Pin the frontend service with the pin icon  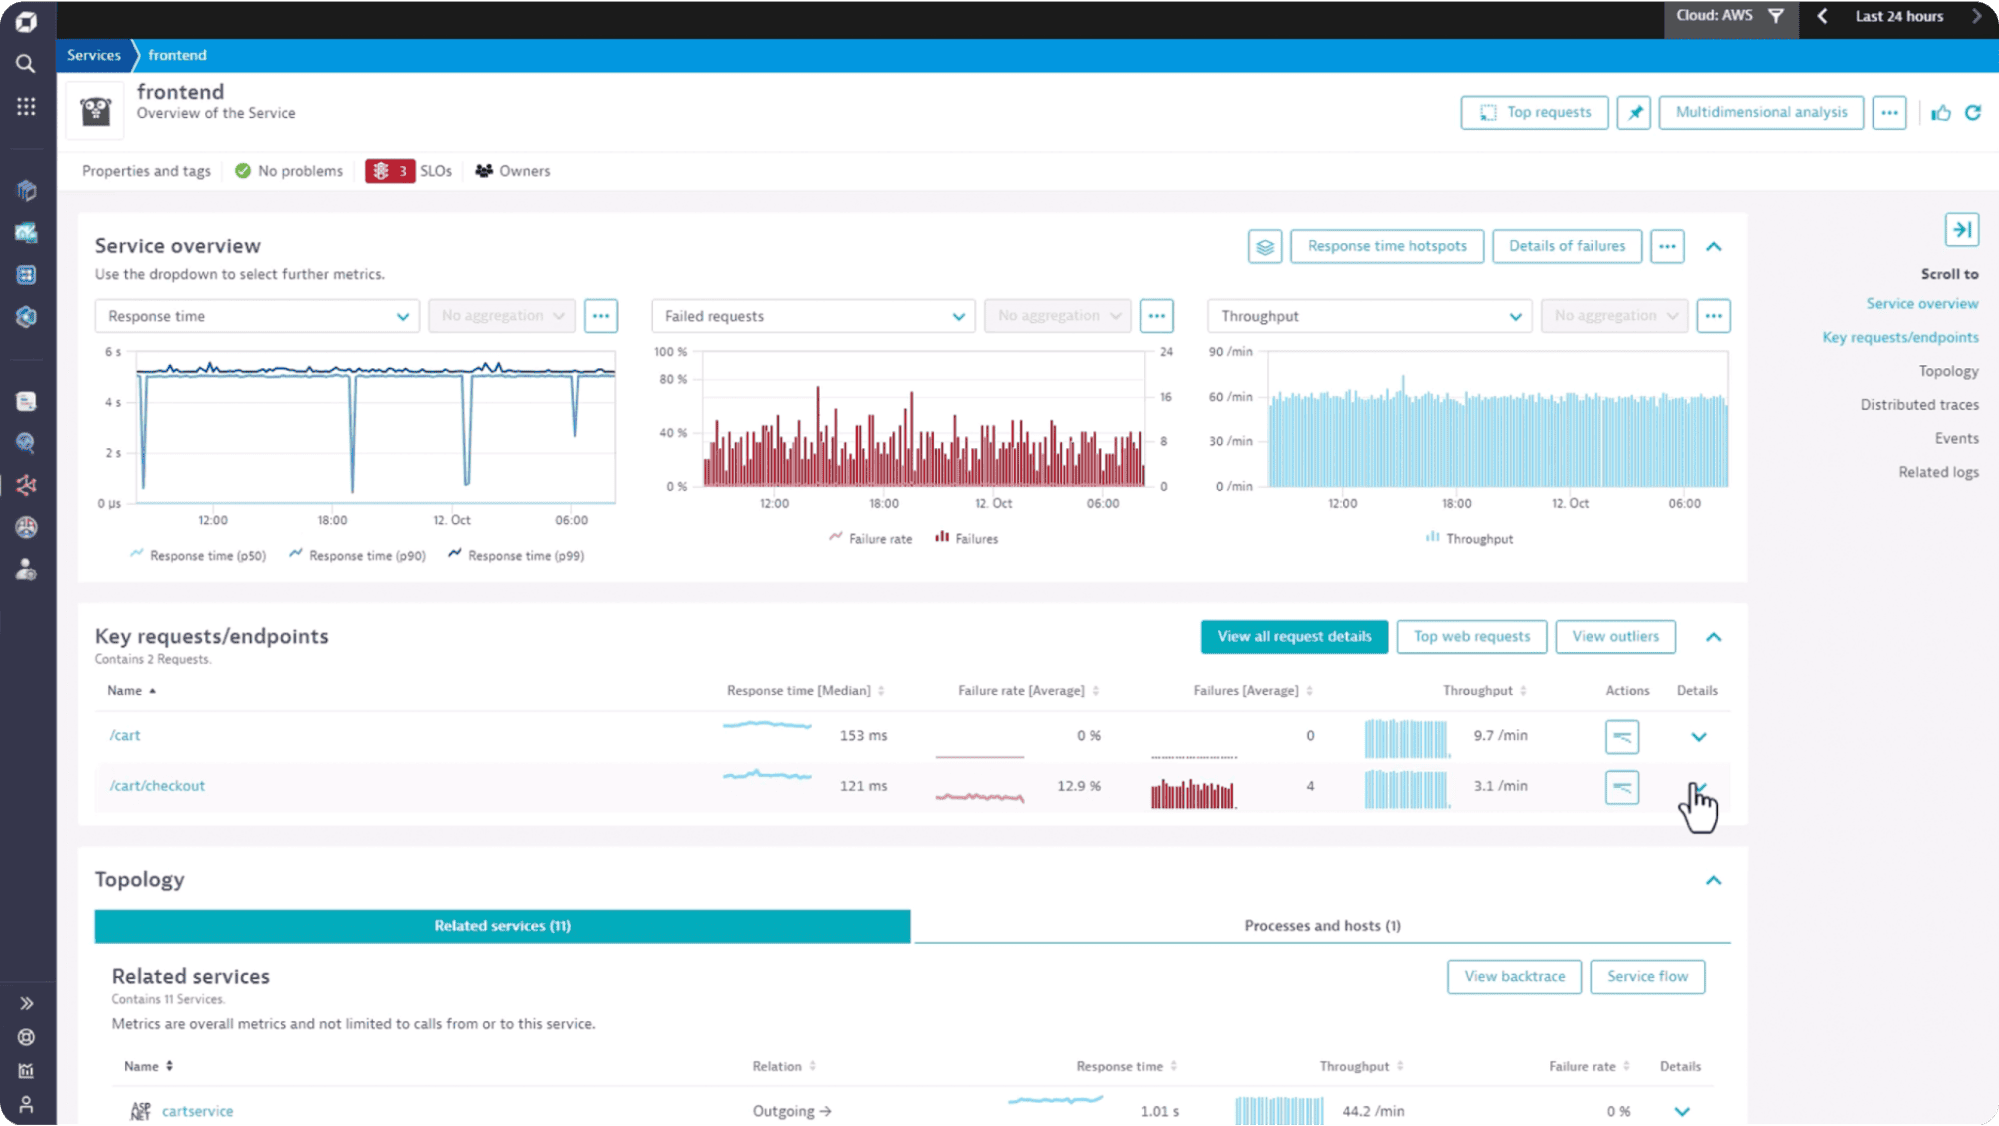[1633, 112]
